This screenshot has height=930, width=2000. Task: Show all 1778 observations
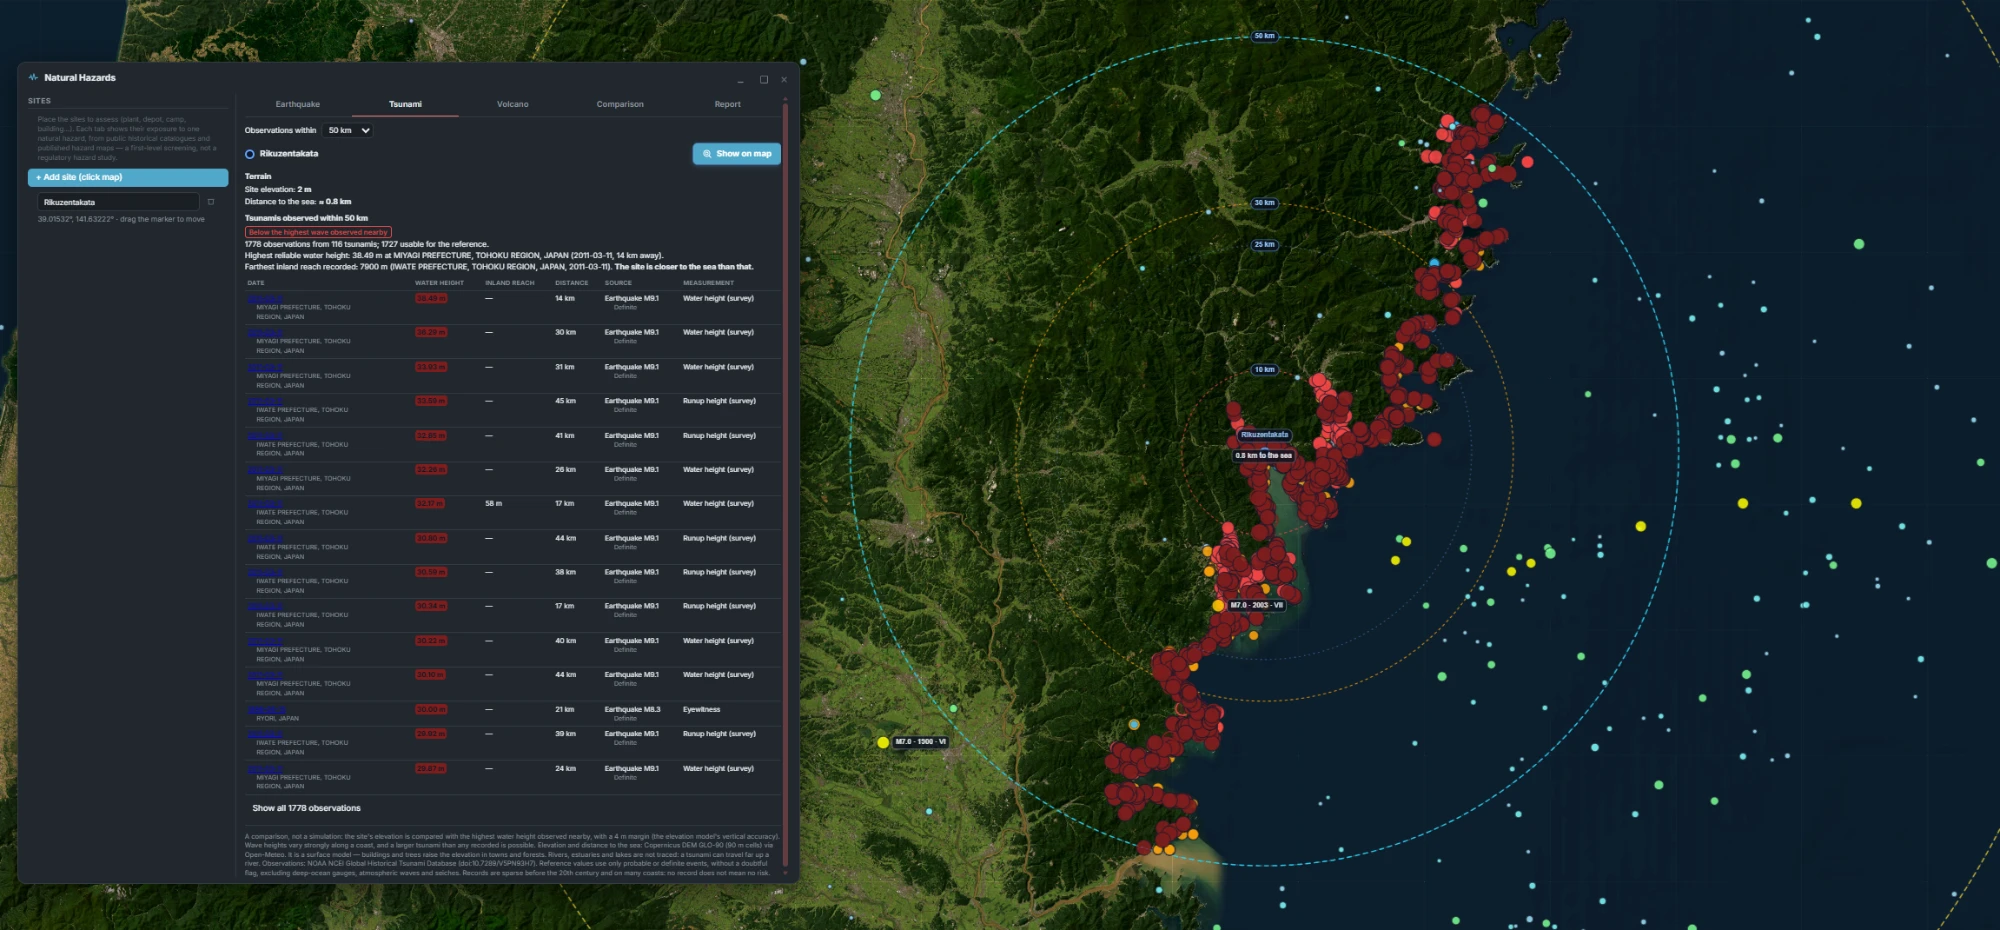pyautogui.click(x=307, y=808)
